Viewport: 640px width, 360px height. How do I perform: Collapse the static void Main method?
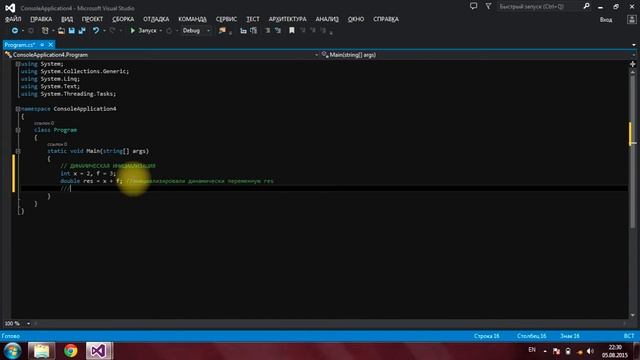click(18, 151)
